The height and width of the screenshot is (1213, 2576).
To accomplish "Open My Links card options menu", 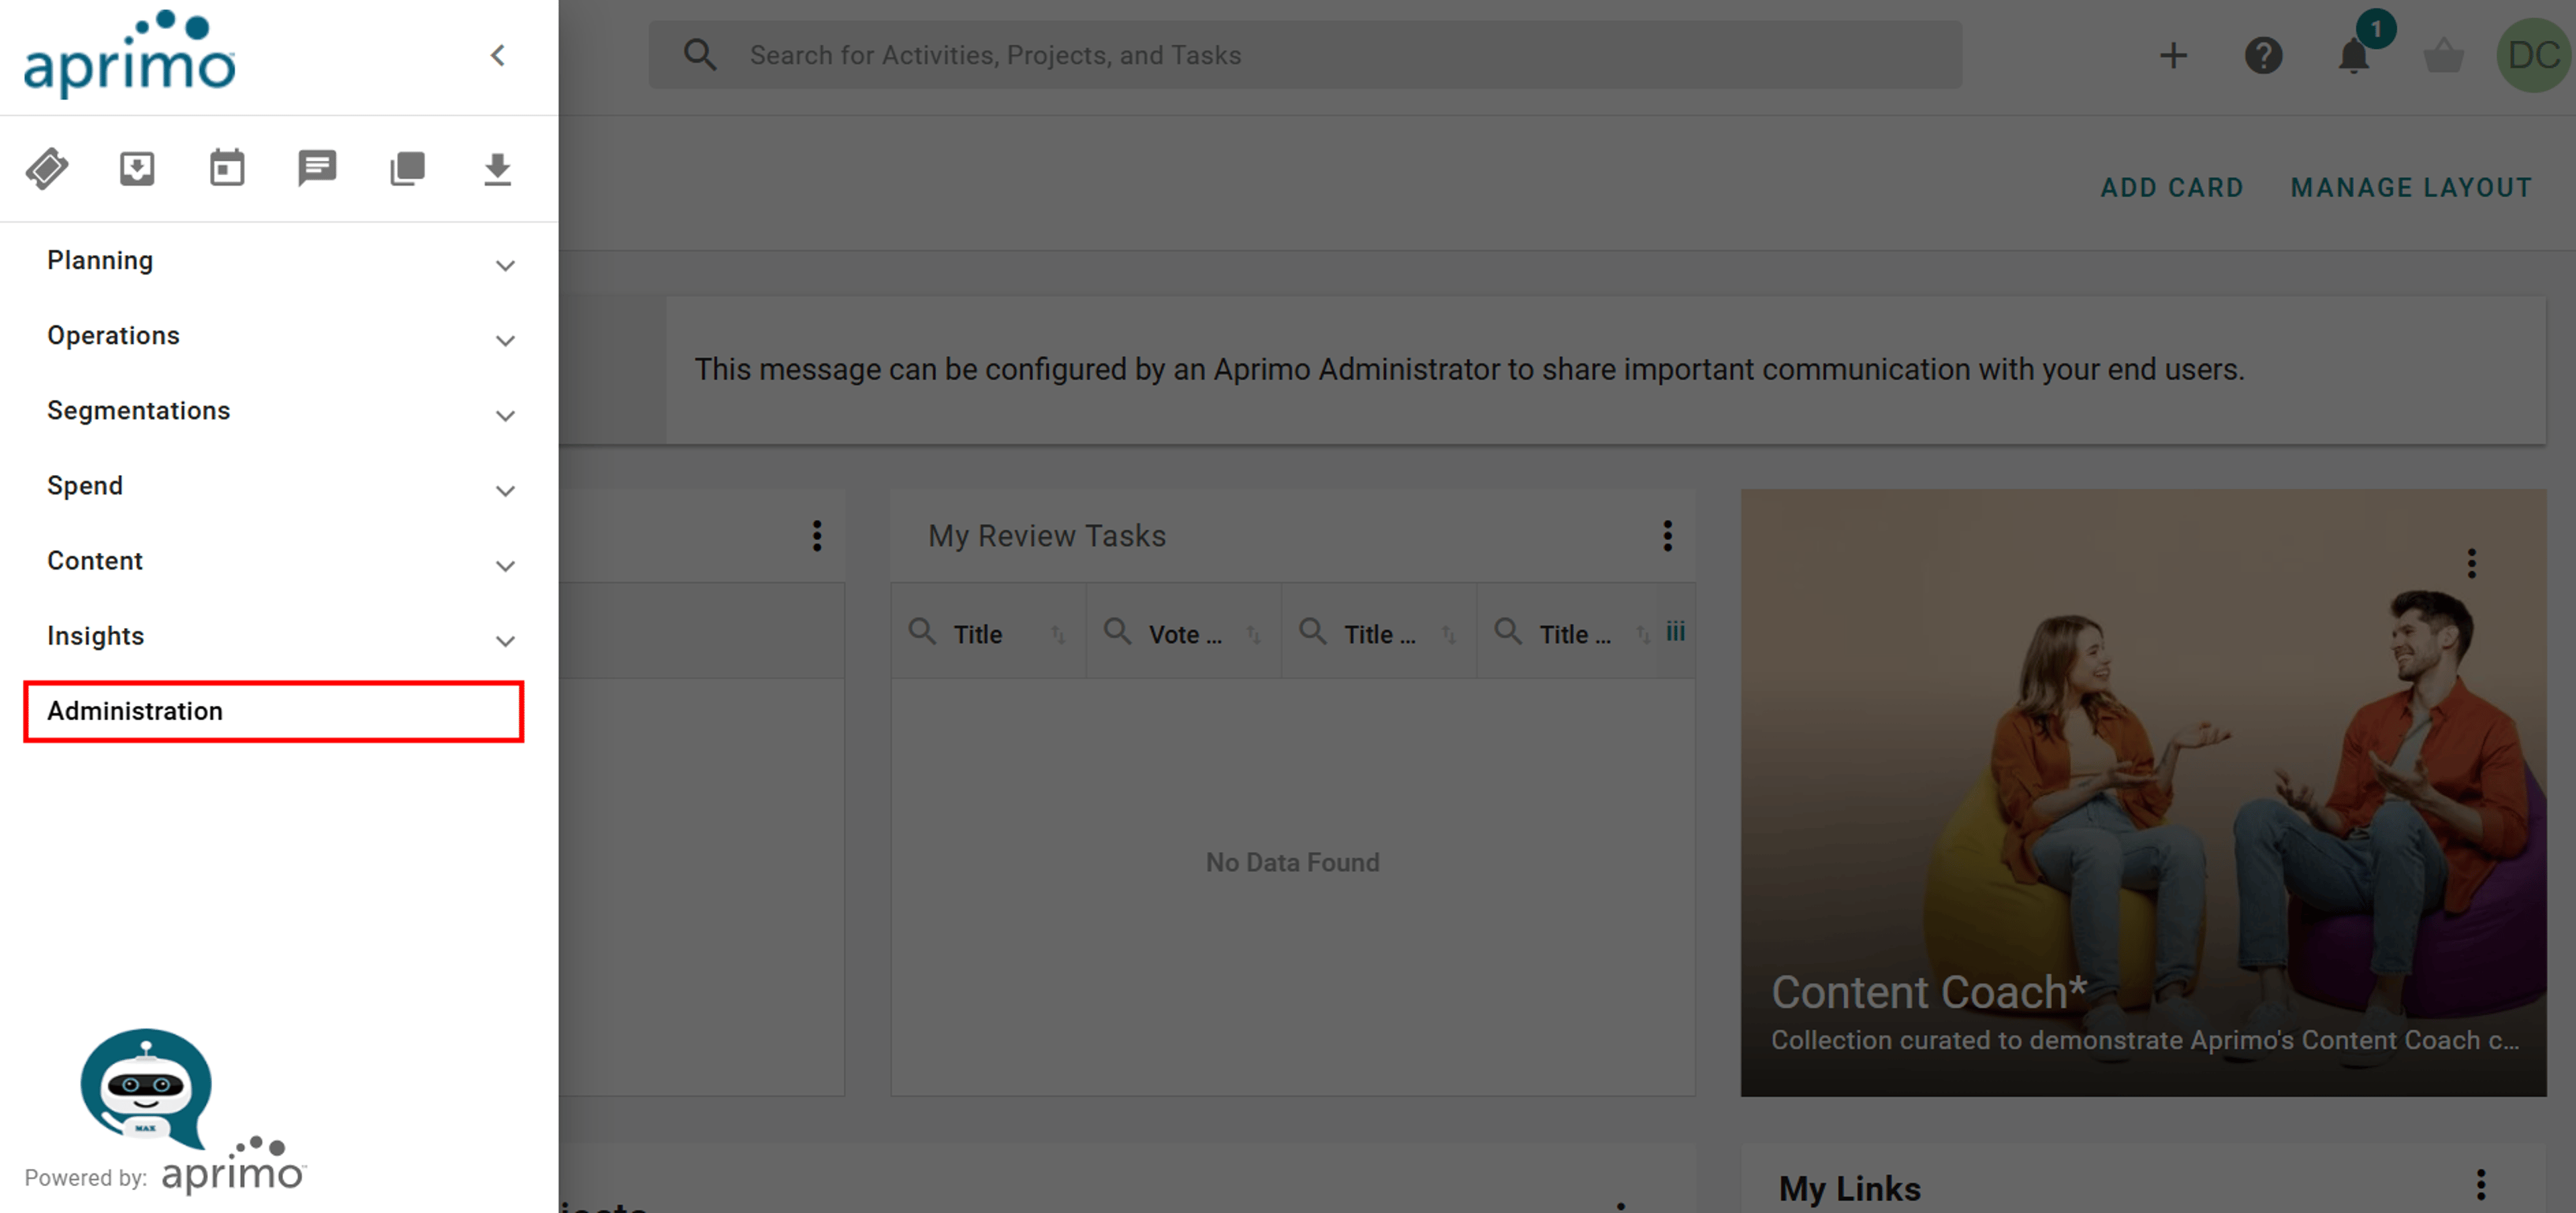I will click(x=2480, y=1185).
